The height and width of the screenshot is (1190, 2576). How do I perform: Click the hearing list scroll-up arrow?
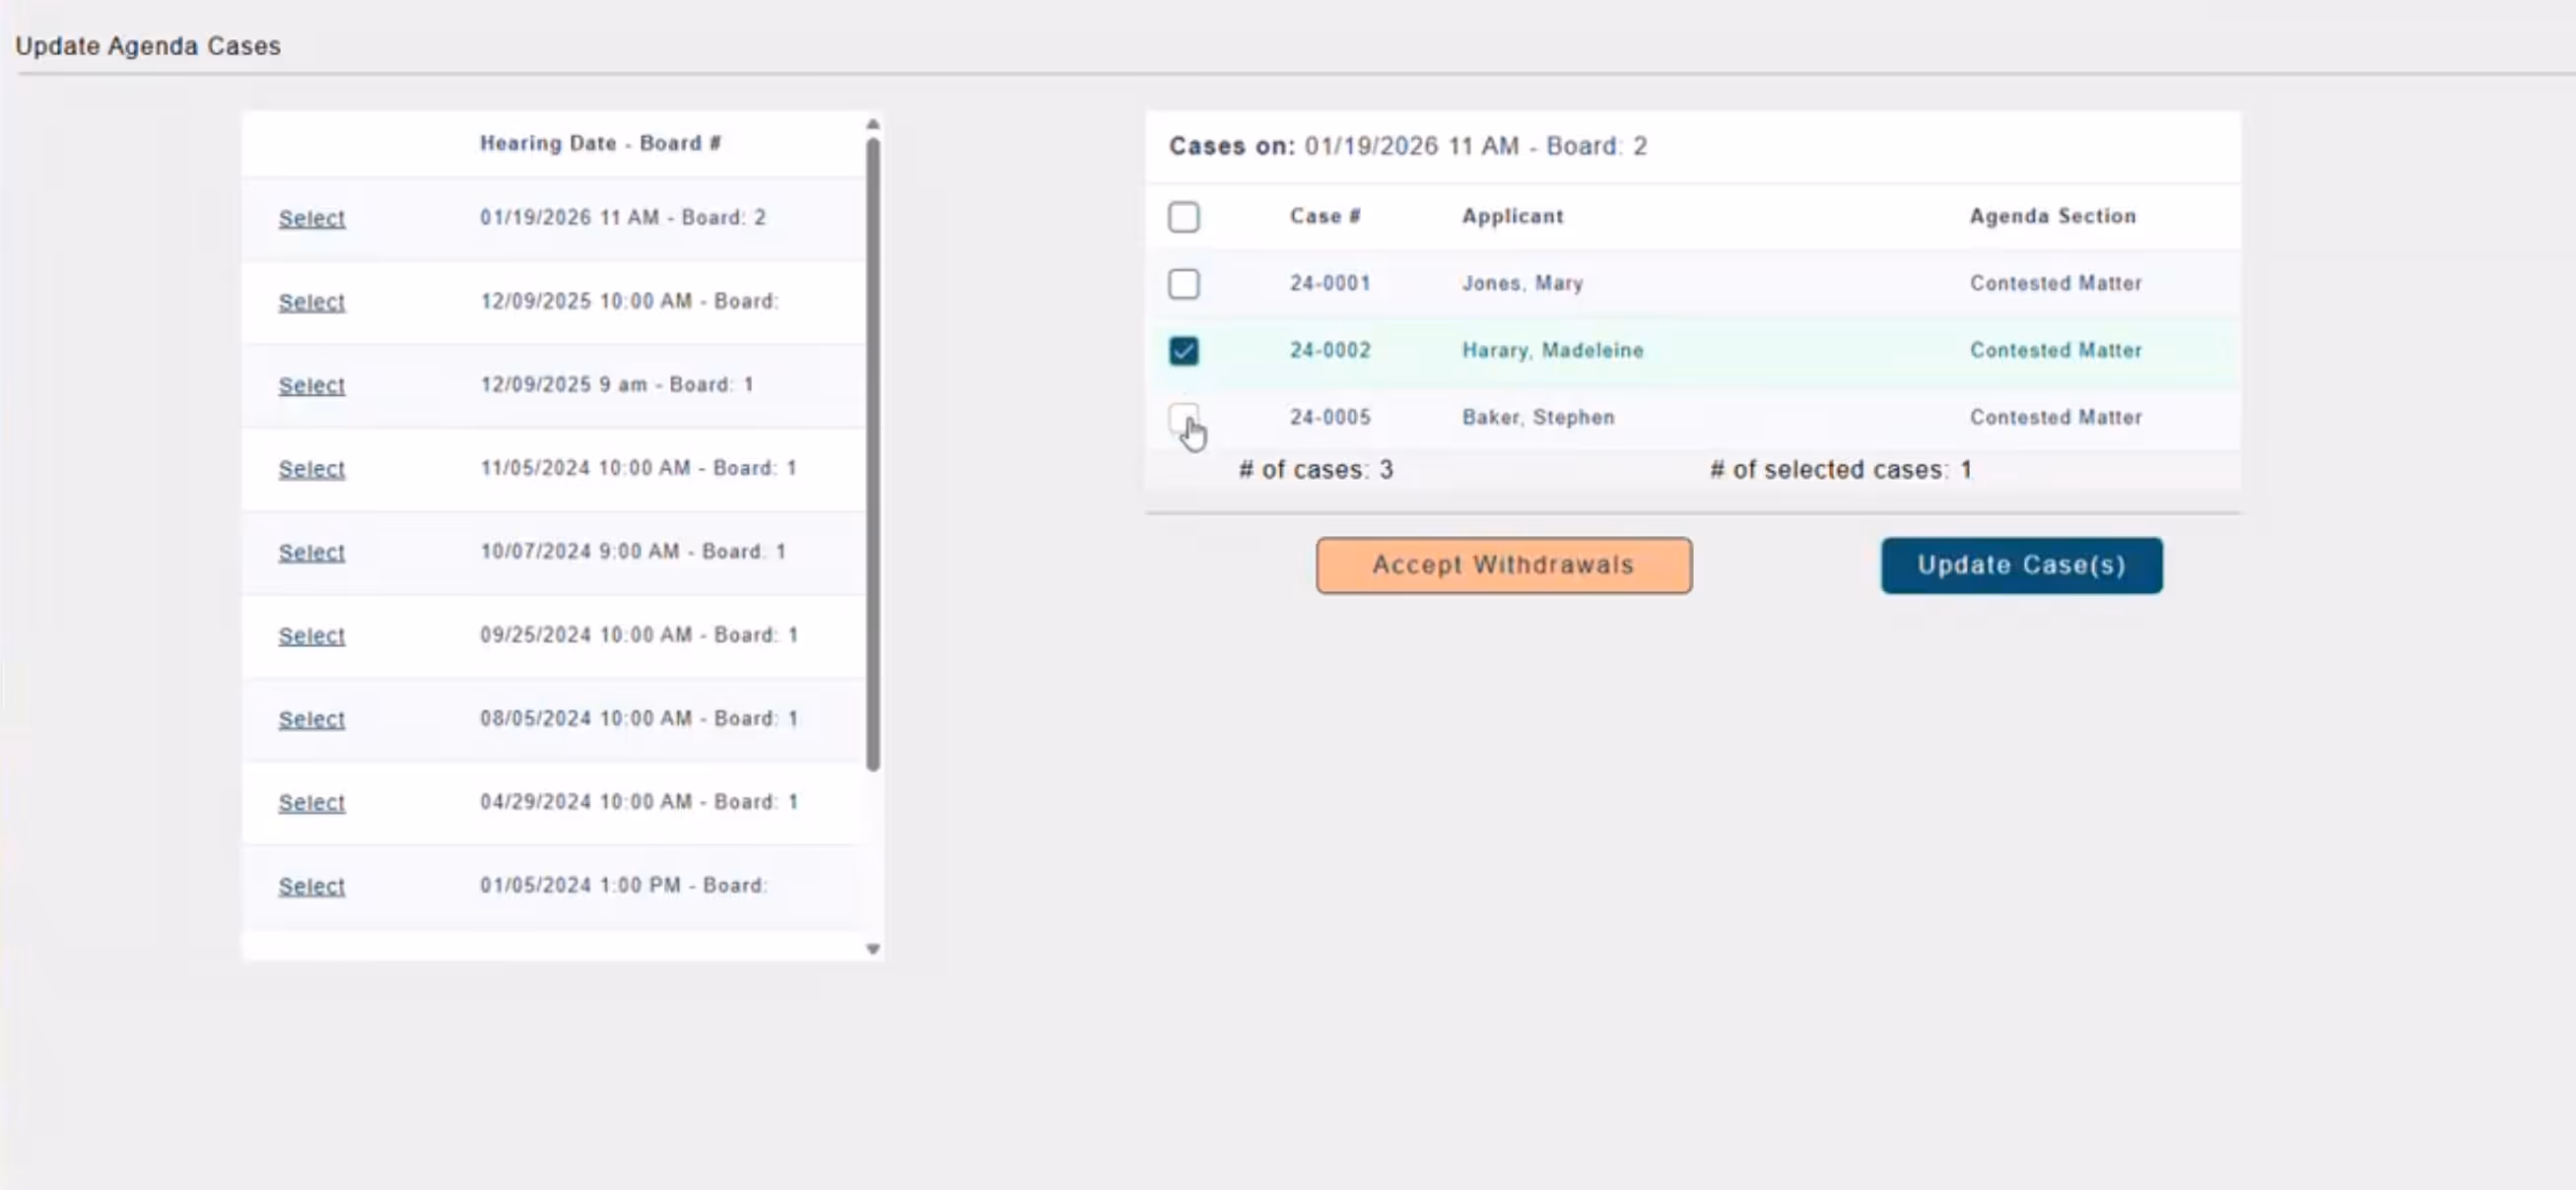(872, 125)
